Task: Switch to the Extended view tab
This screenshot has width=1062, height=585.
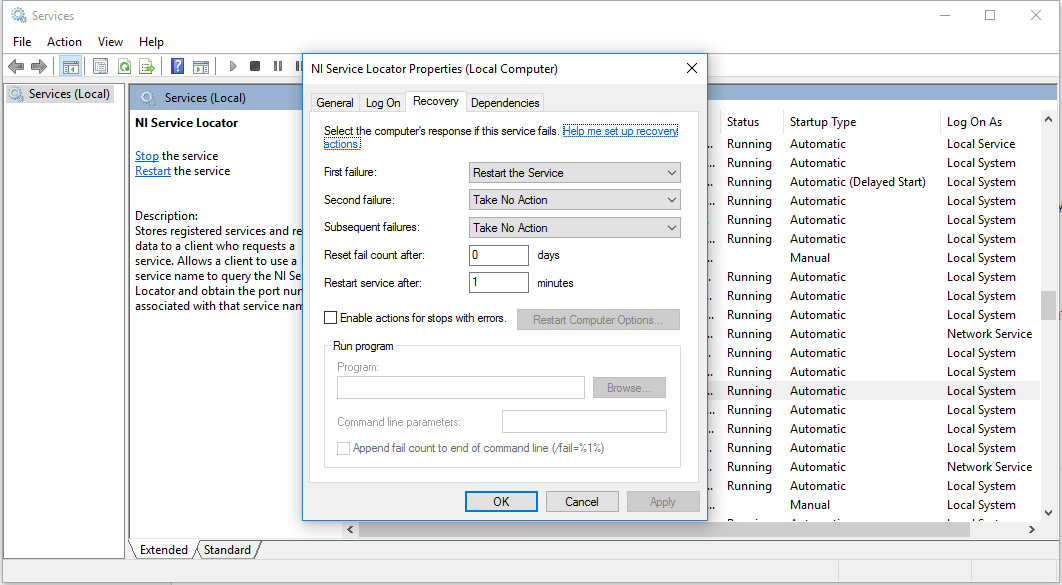Action: (x=163, y=550)
